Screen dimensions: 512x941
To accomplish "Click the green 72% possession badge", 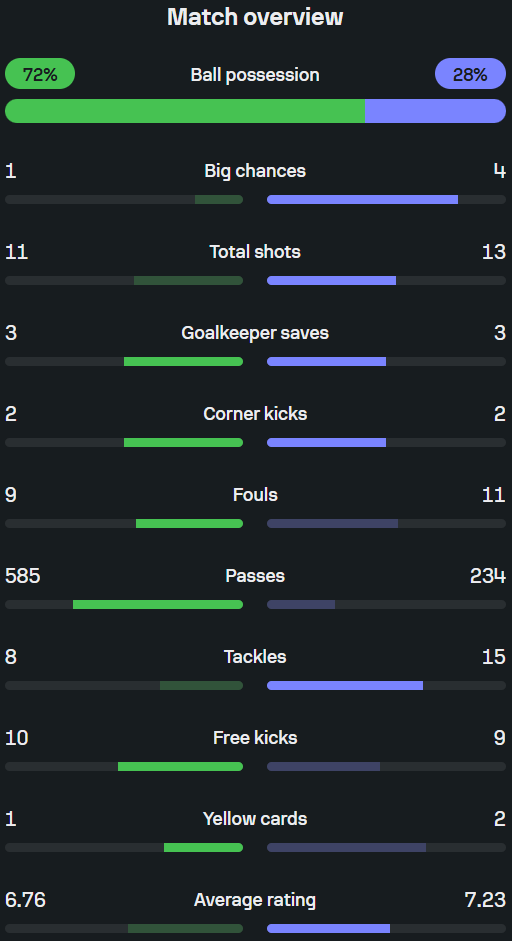I will coord(40,74).
